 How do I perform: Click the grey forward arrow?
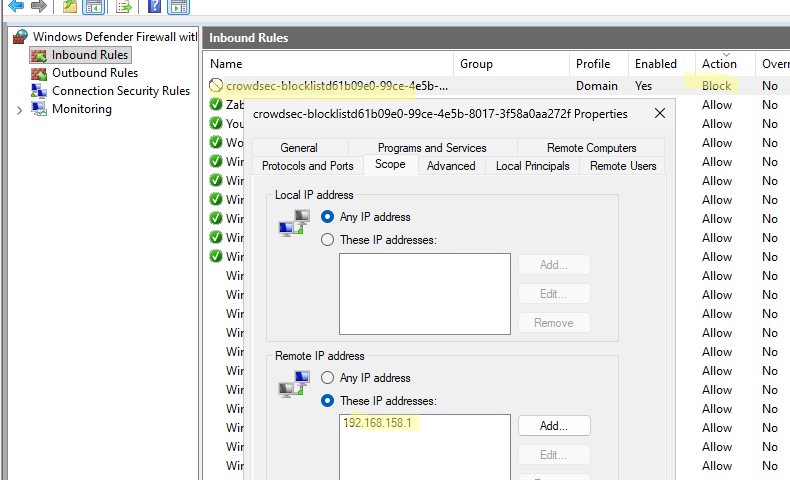coord(39,6)
